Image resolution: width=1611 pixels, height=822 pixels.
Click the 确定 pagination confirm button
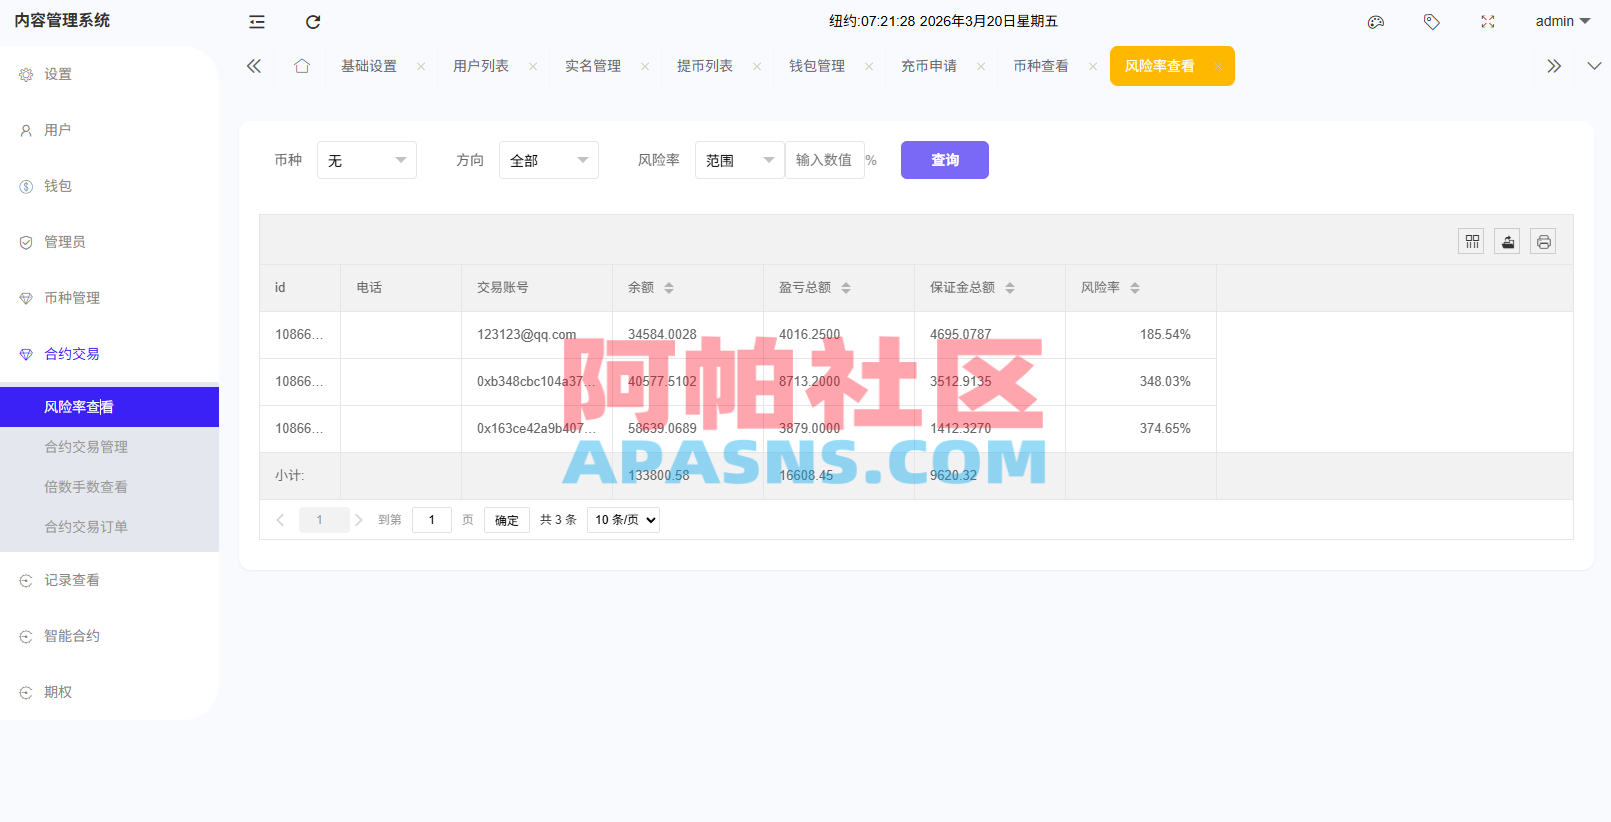coord(507,520)
